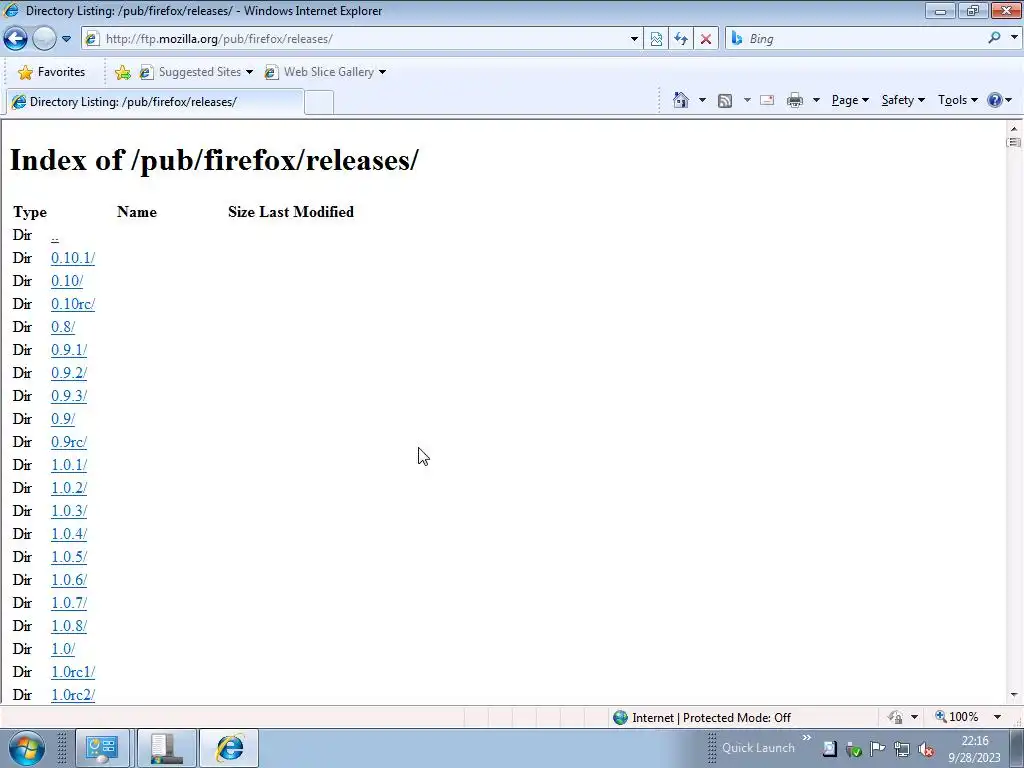Open the 0.9rc/ directory link
This screenshot has width=1024, height=768.
click(x=69, y=442)
